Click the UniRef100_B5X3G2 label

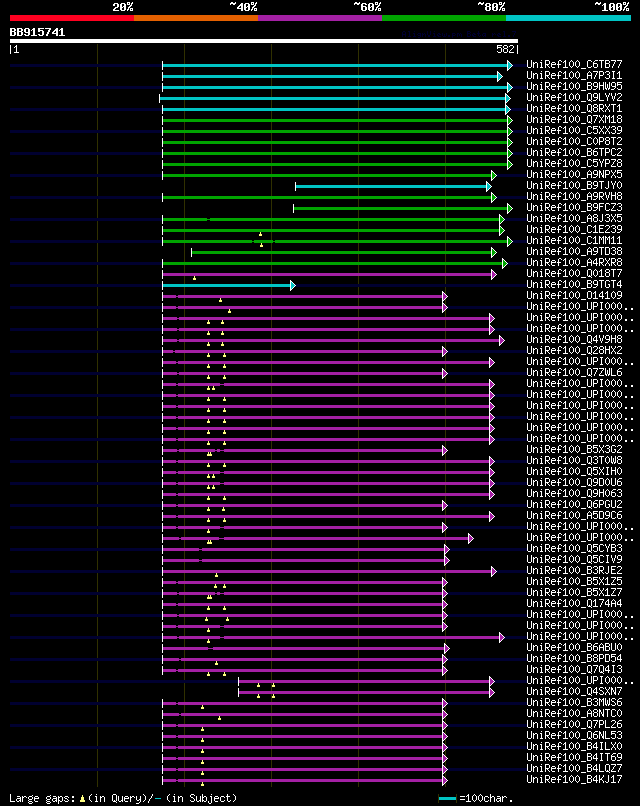574,449
